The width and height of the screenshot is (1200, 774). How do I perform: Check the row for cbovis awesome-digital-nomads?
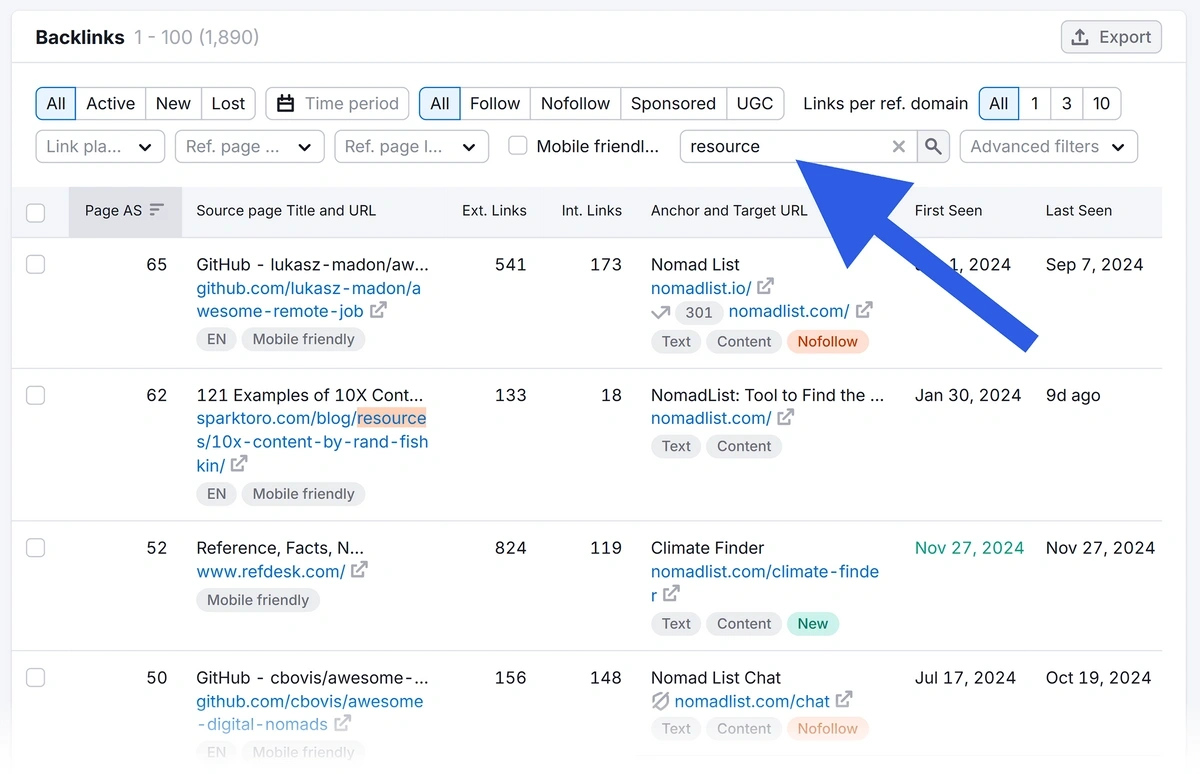coord(36,678)
